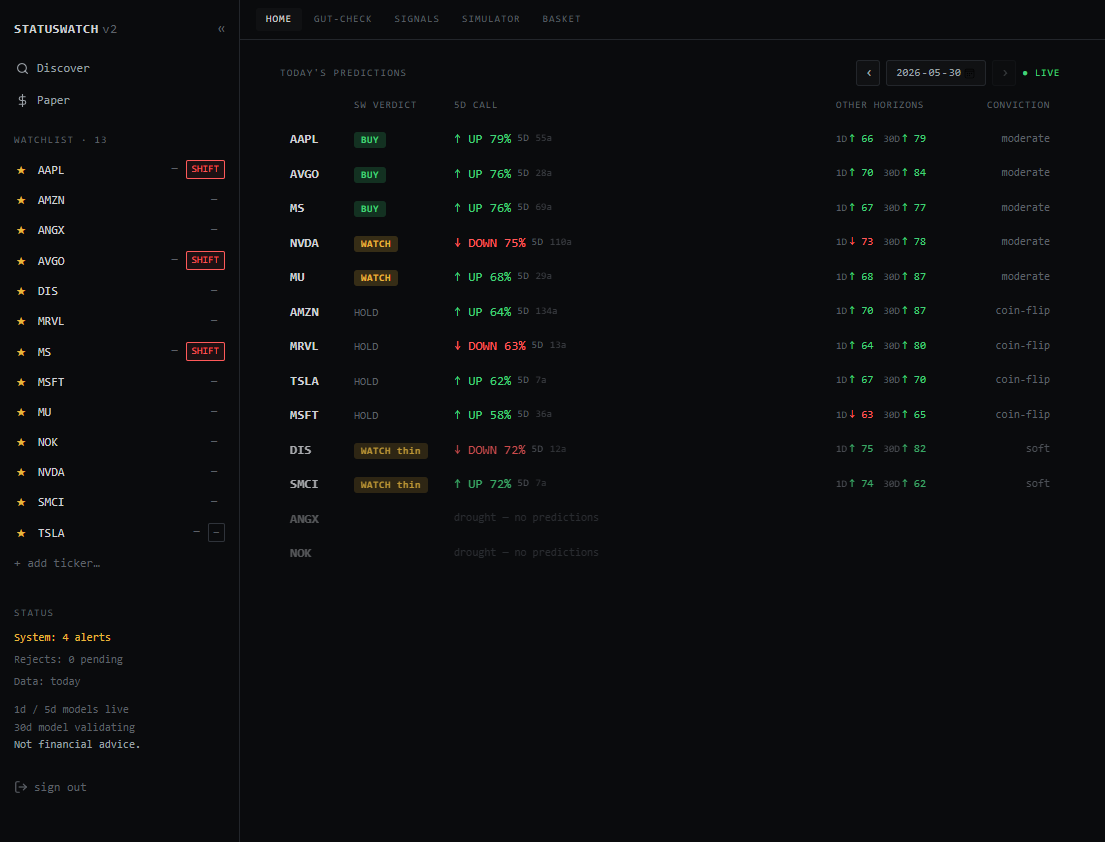
Task: Toggle the star next to AMZN in watchlist
Action: click(x=21, y=200)
